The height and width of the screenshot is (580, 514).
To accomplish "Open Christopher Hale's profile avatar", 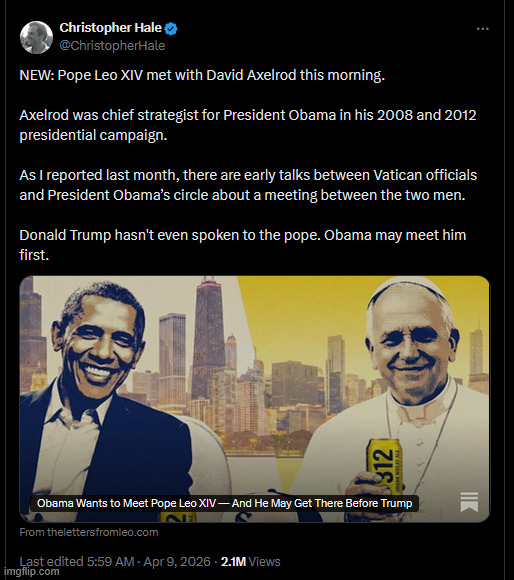I will (36, 37).
